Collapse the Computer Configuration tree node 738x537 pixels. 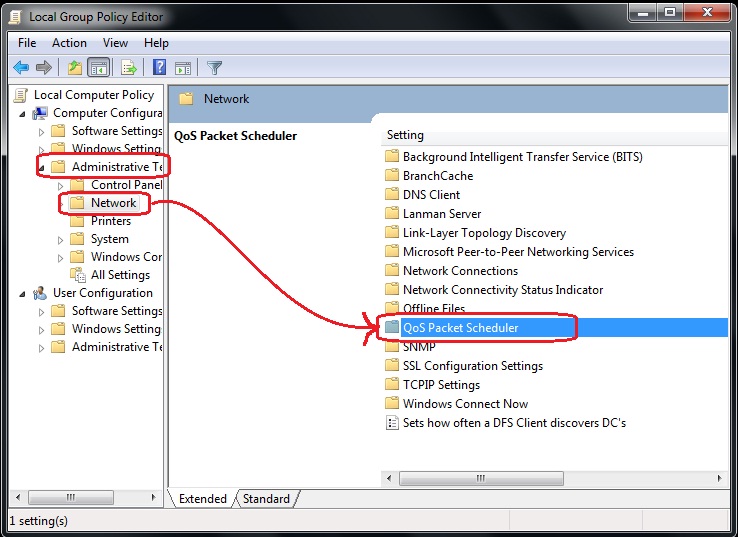point(22,114)
